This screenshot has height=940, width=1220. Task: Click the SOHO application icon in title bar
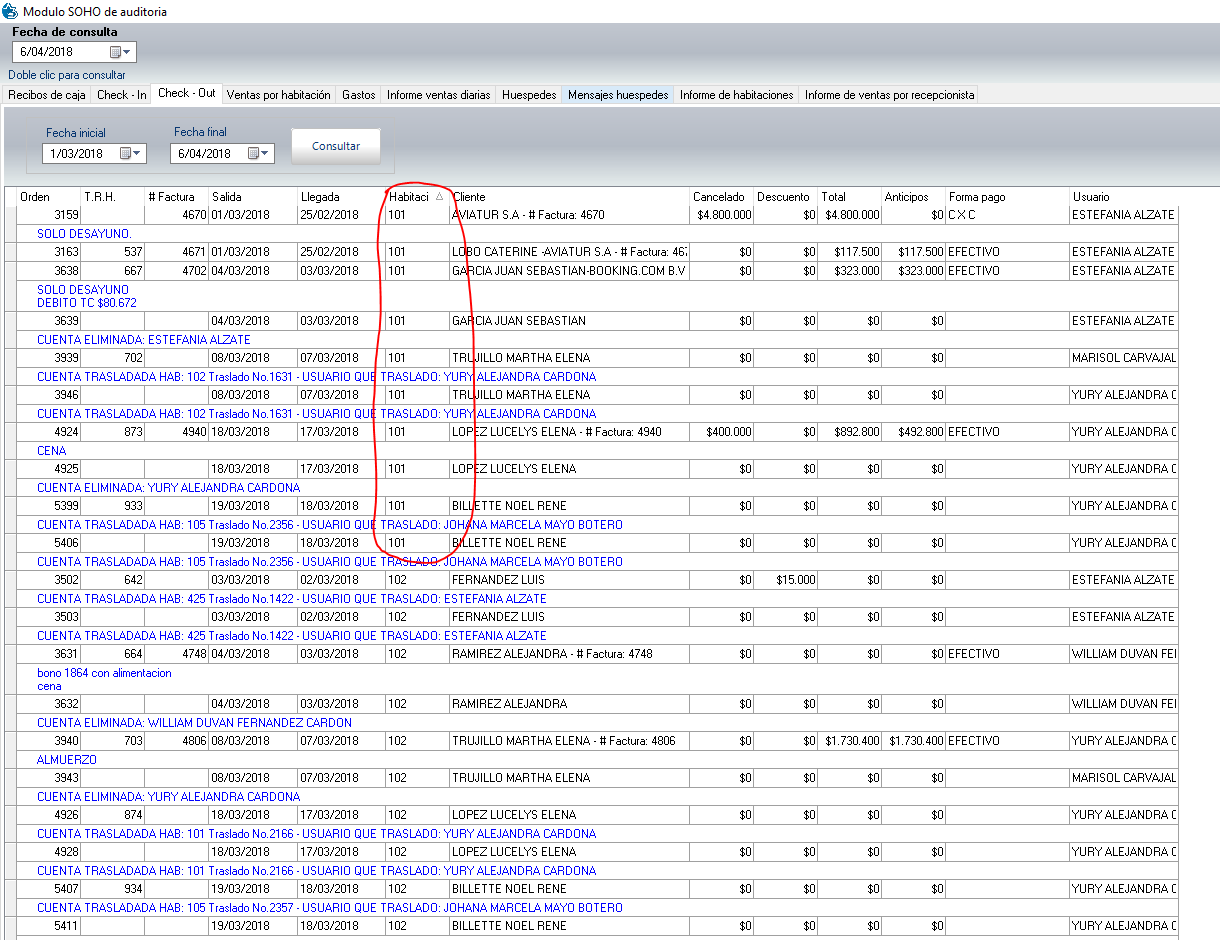pos(10,12)
